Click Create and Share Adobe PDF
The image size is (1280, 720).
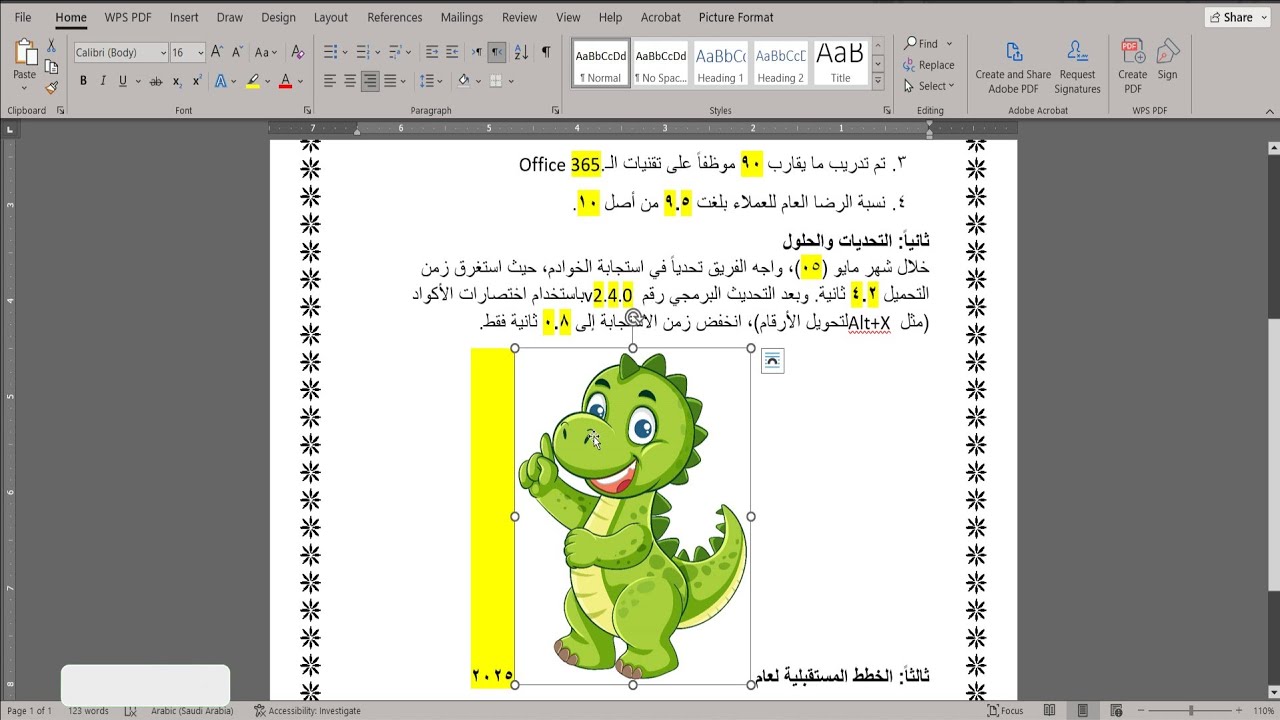[1013, 68]
